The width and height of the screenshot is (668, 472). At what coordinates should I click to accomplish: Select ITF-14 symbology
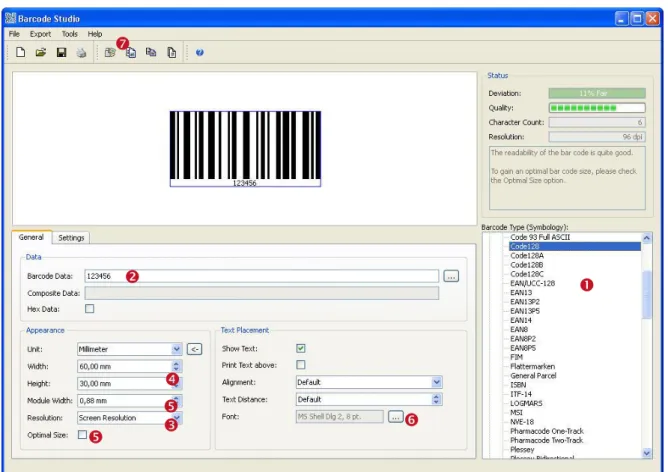521,394
